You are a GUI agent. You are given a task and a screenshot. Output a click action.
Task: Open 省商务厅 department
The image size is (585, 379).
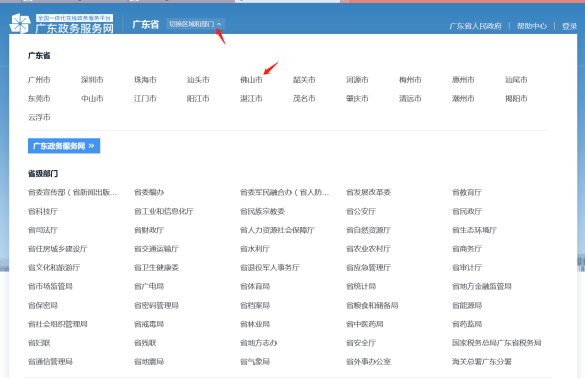[x=467, y=249]
